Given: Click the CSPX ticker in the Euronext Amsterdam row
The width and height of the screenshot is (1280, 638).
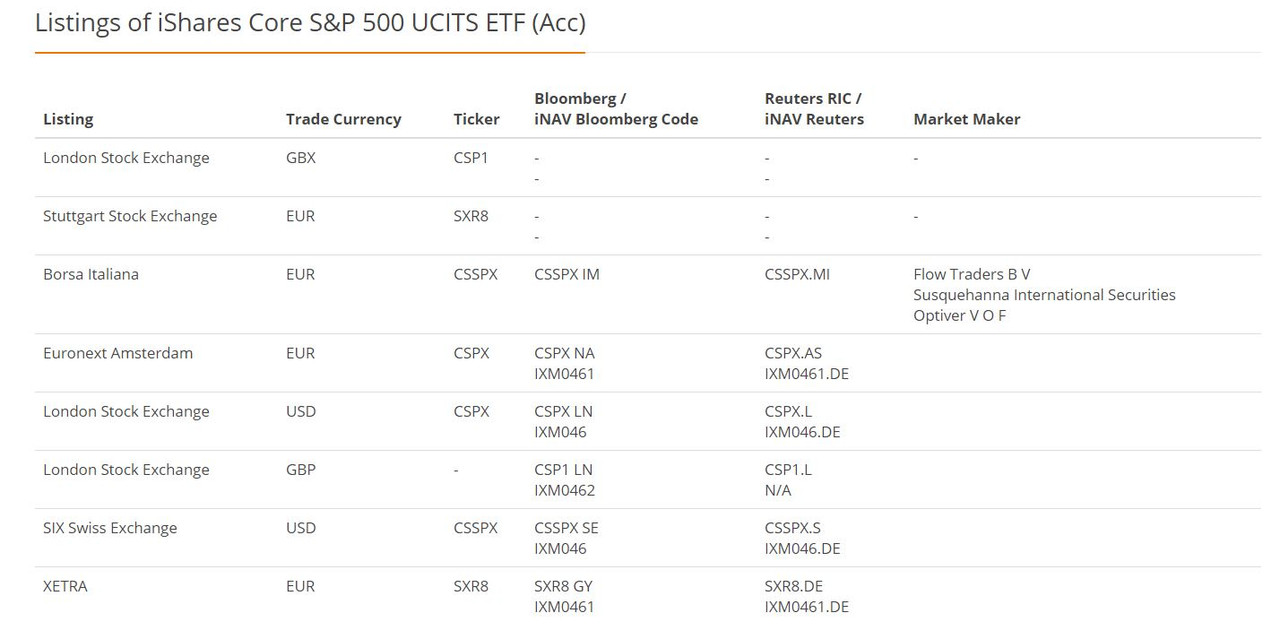Looking at the screenshot, I should [x=471, y=353].
